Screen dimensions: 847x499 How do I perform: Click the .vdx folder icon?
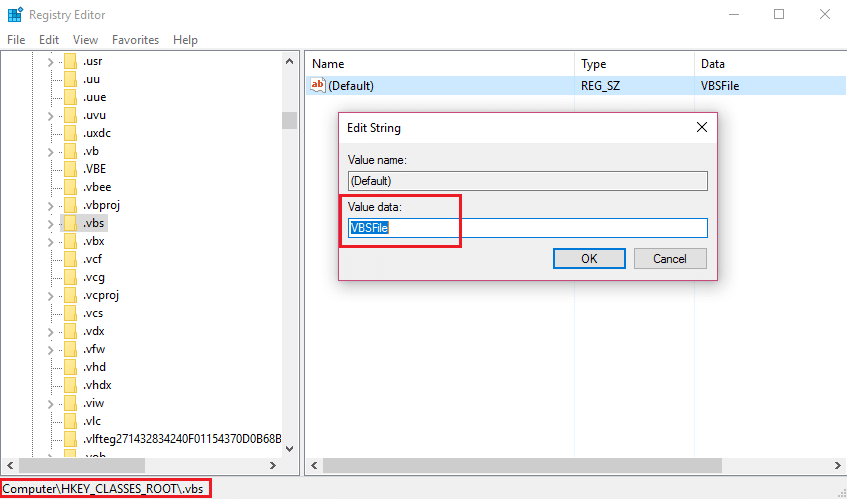pyautogui.click(x=71, y=332)
